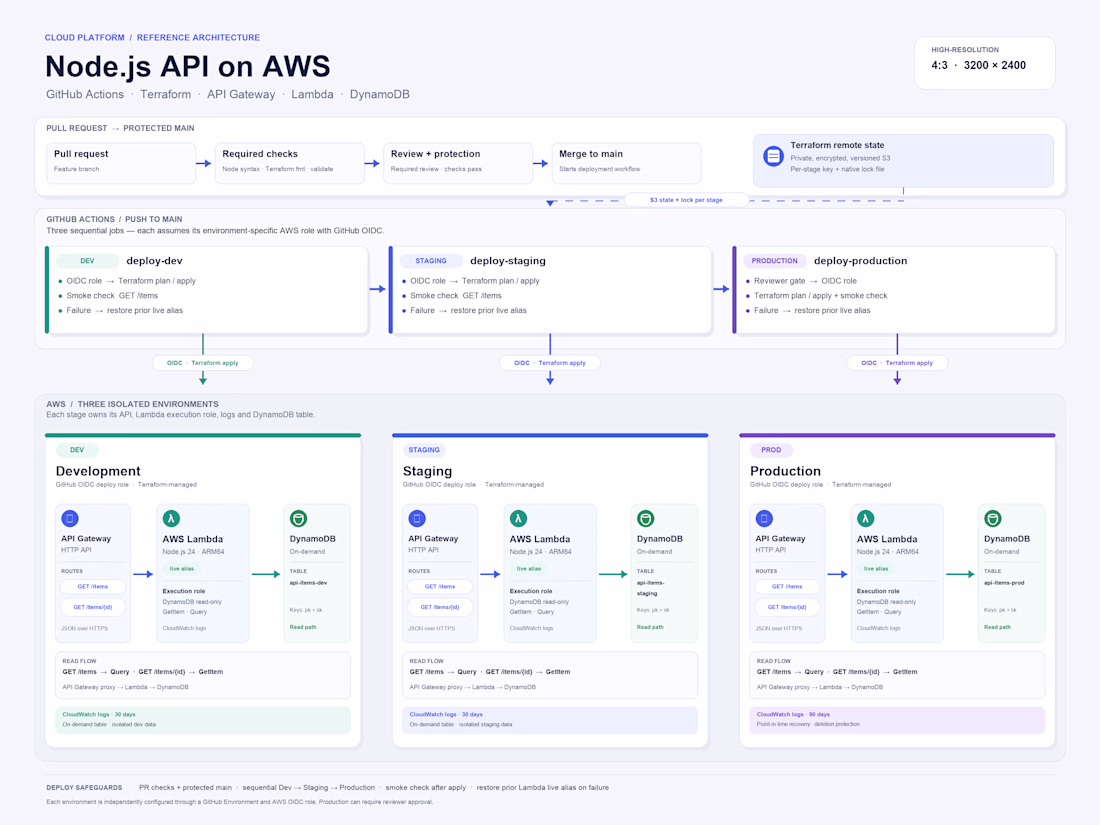Open the REFERENCE ARCHITECTURE breadcrumb
This screenshot has height=825, width=1100.
pyautogui.click(x=199, y=38)
